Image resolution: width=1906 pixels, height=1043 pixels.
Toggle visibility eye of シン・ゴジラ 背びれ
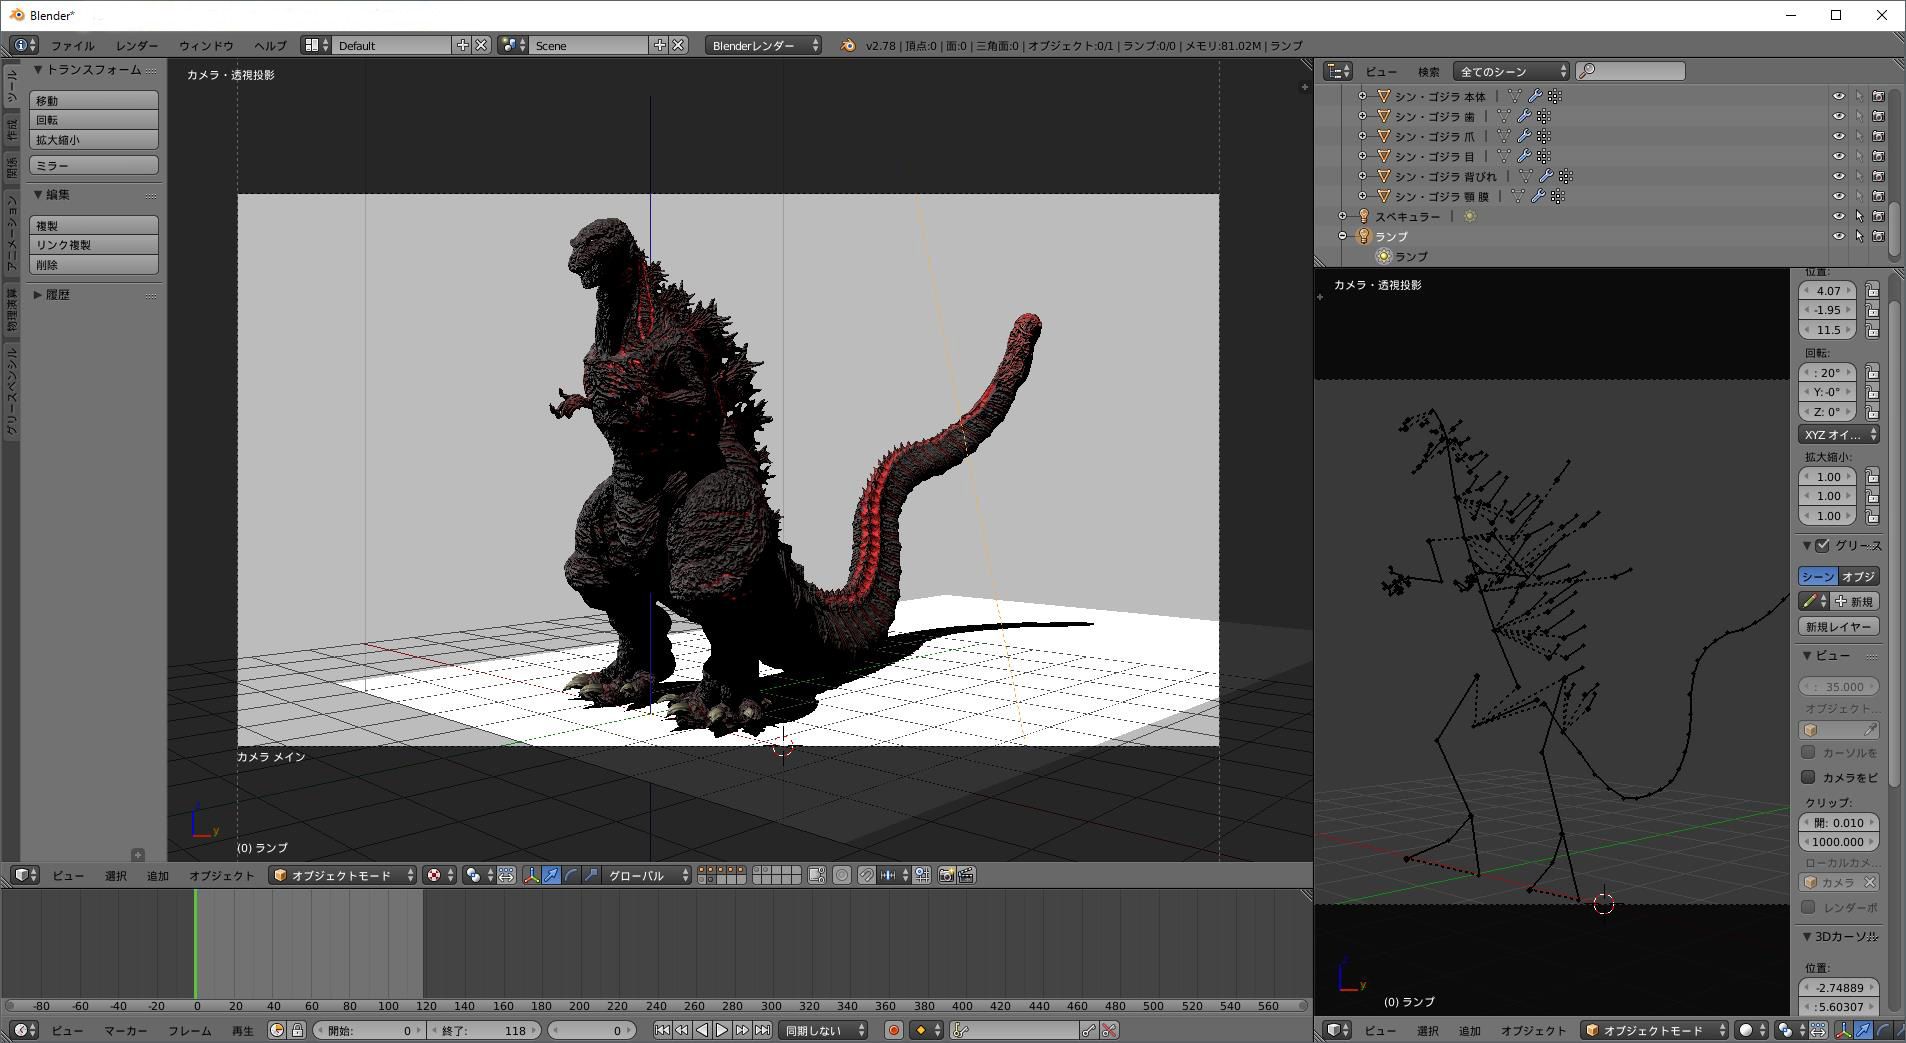click(x=1838, y=177)
